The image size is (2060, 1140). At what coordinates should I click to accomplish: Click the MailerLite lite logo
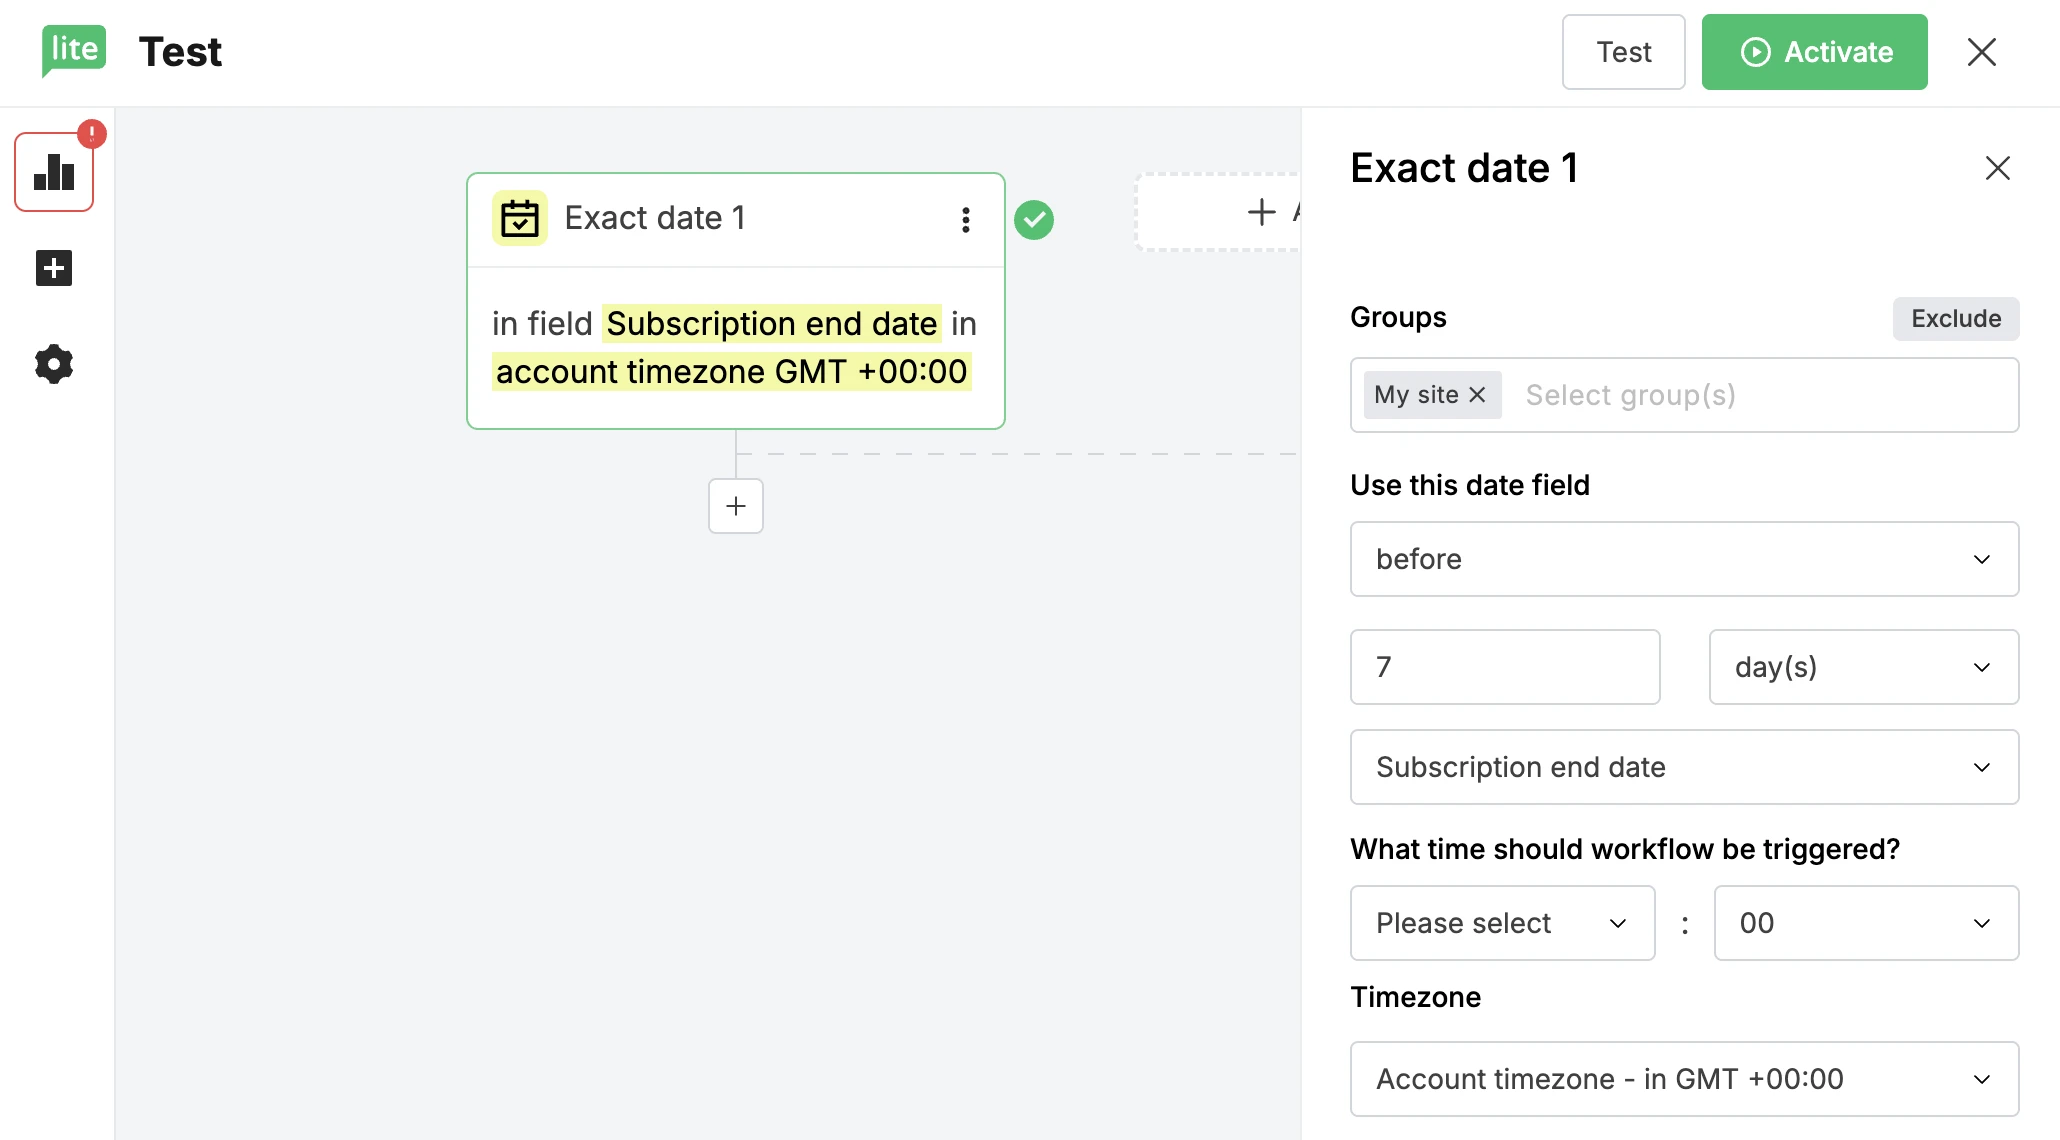[74, 50]
